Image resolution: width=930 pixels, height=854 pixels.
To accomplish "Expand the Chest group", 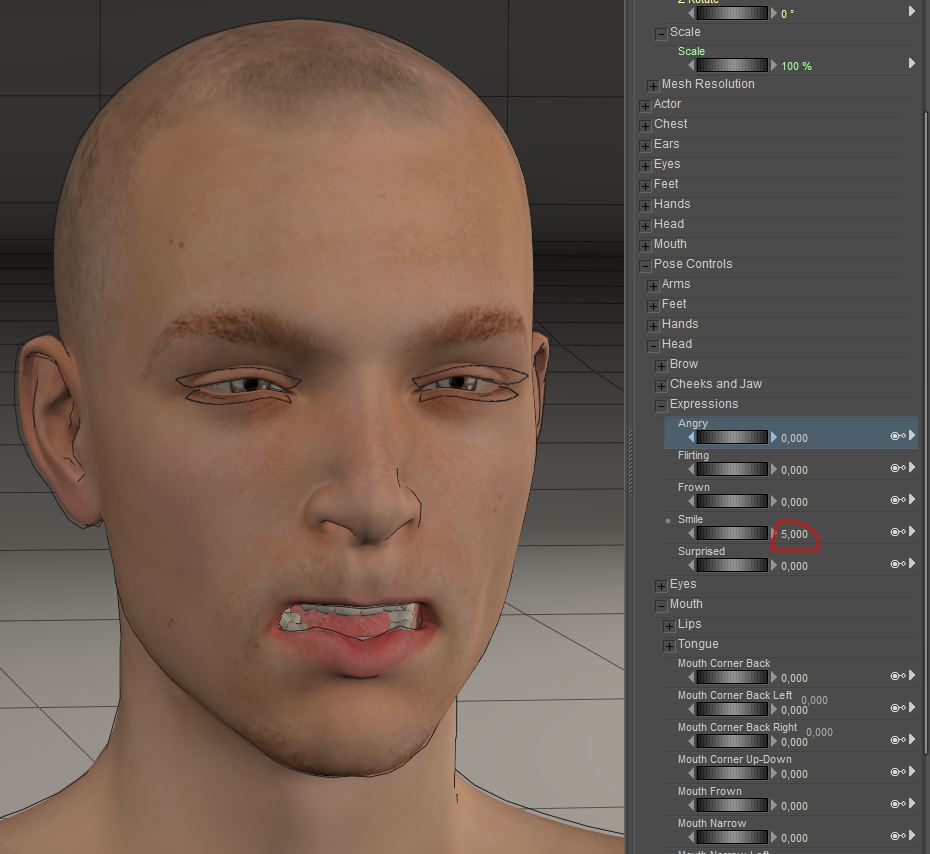I will (x=645, y=126).
